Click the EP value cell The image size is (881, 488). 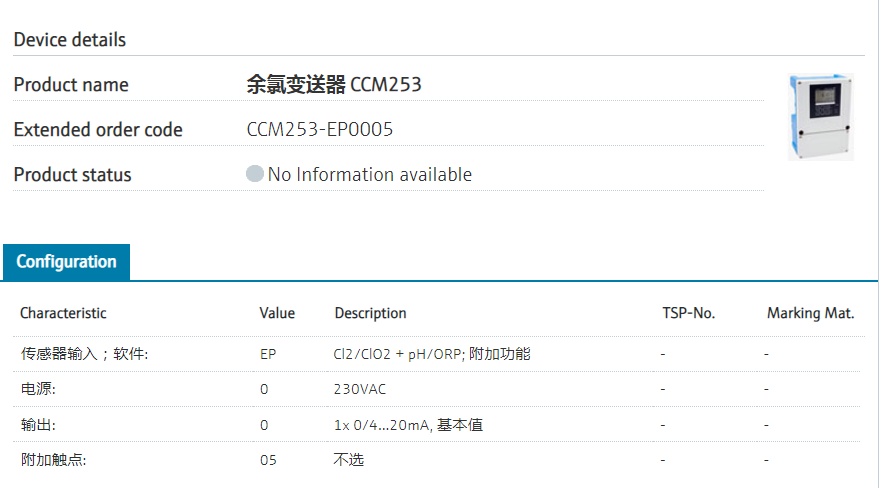(268, 354)
